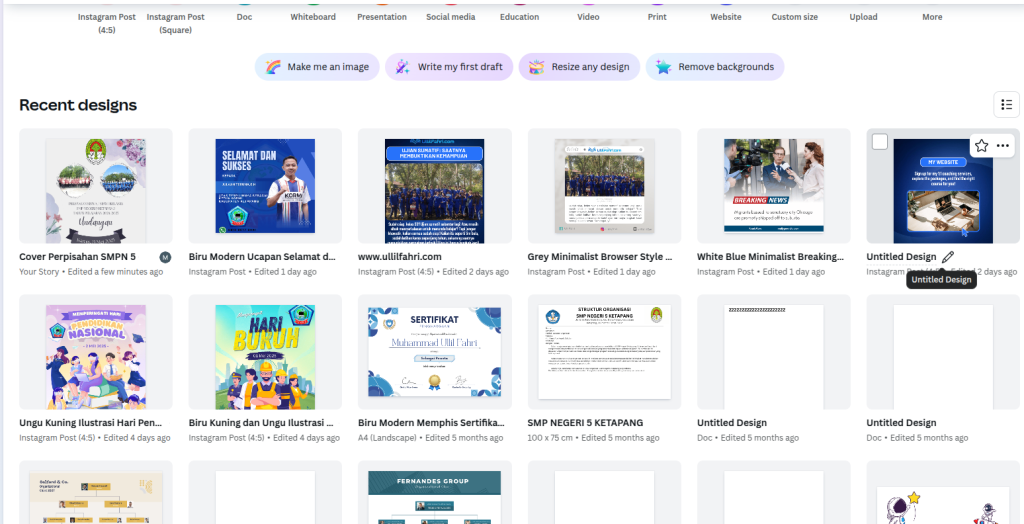This screenshot has height=524, width=1024.
Task: Click the title "Biru Kuning dan Ungu Ilustrasi ..."
Action: [261, 423]
